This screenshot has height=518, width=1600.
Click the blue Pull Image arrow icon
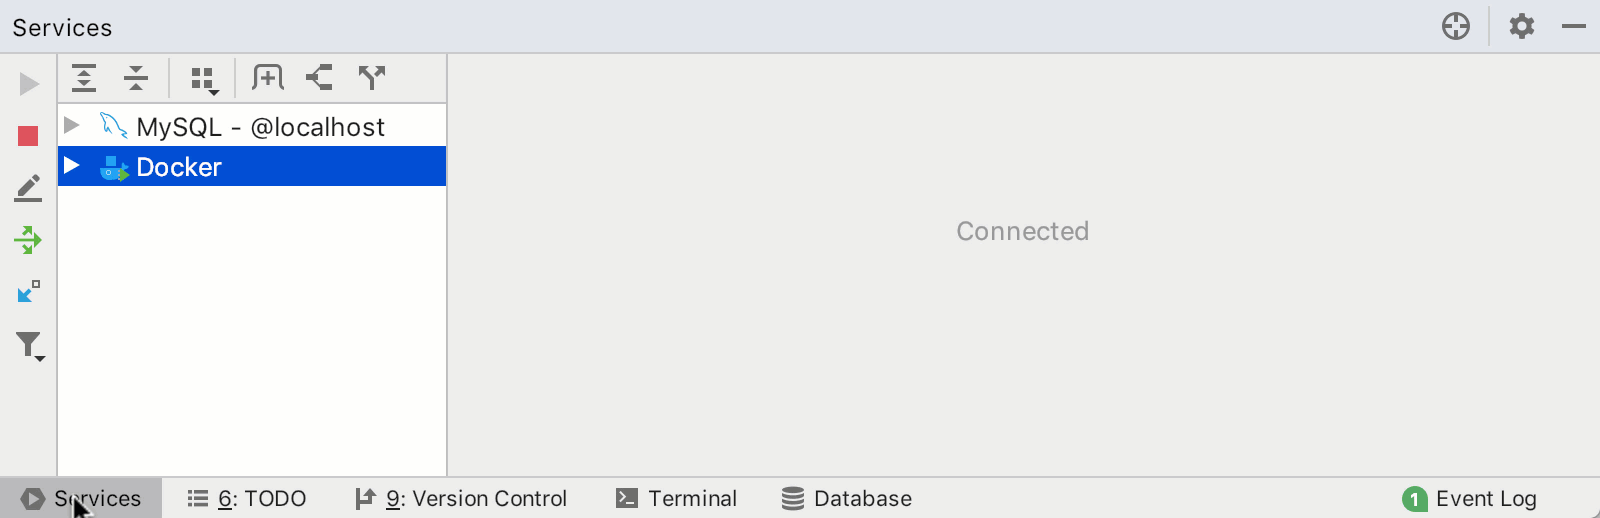[28, 292]
